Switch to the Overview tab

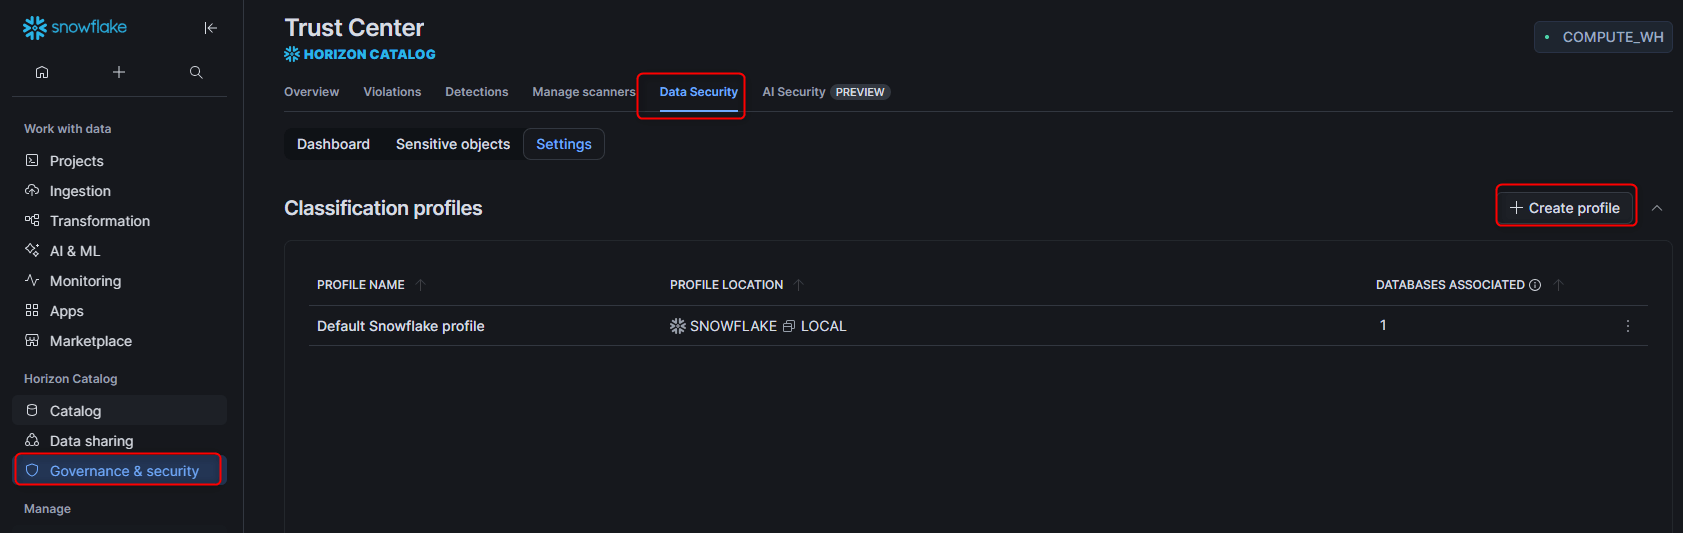[x=311, y=92]
